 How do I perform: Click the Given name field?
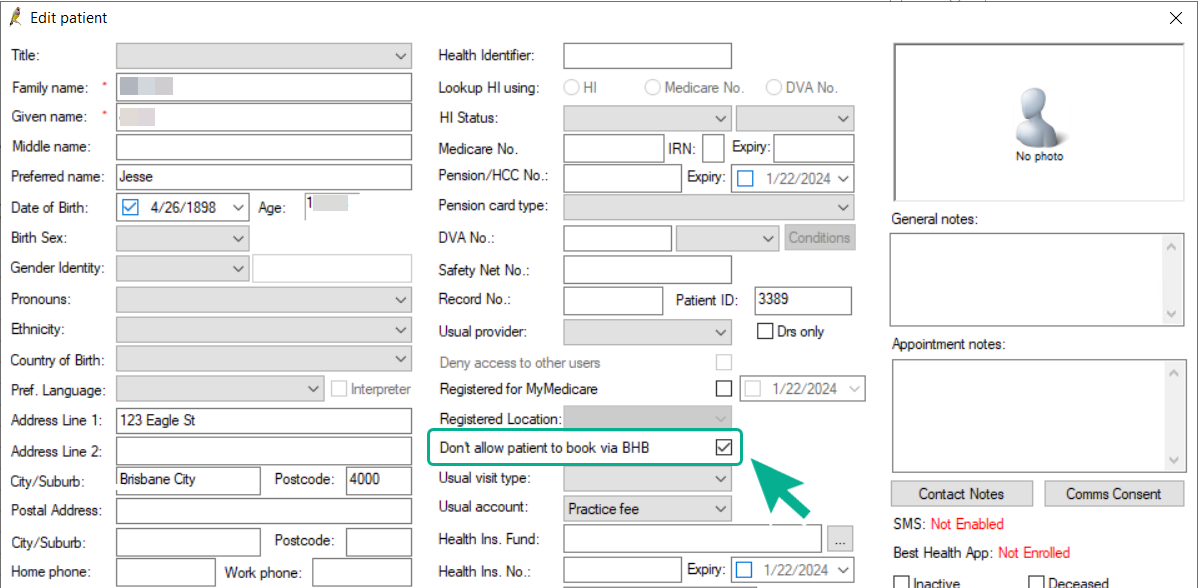click(264, 117)
